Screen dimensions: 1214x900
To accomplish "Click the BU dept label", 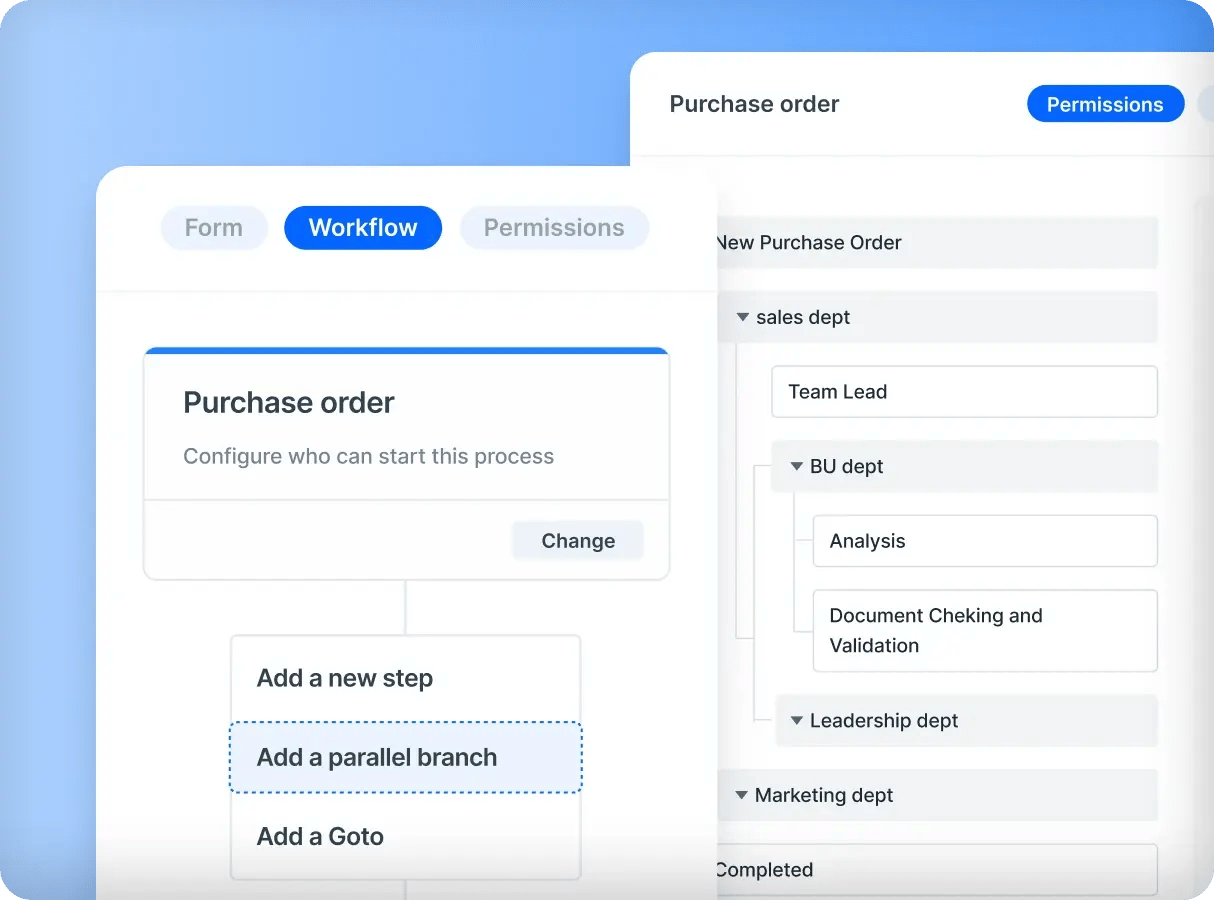I will click(x=847, y=467).
